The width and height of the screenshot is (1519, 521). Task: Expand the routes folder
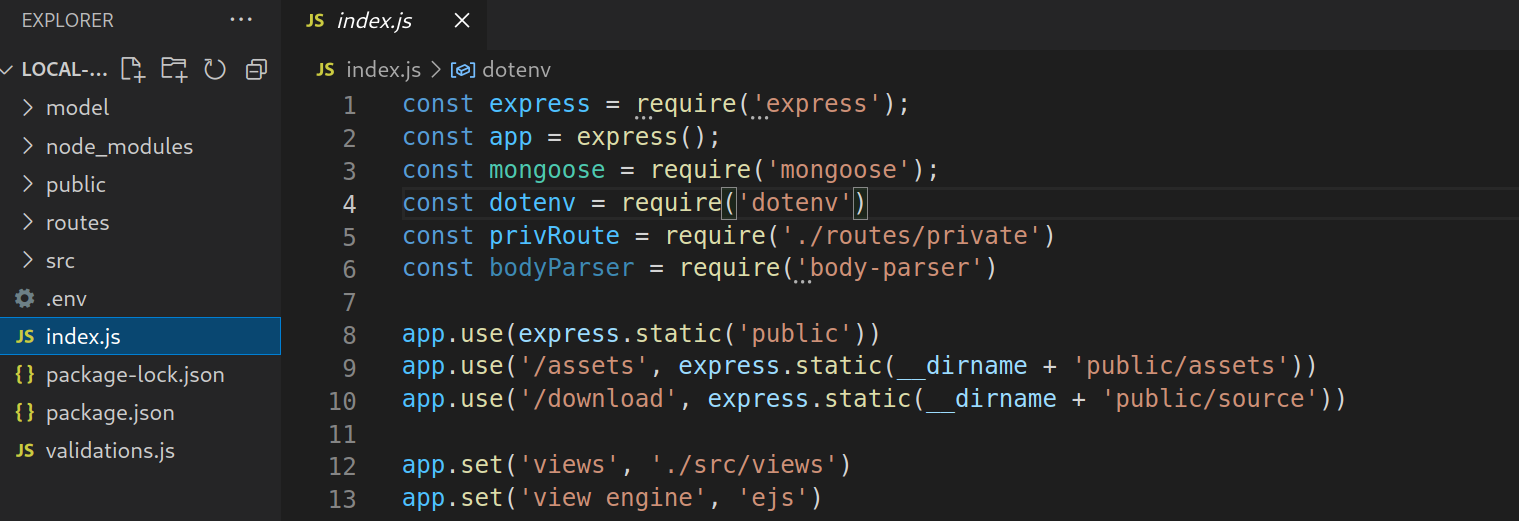pyautogui.click(x=77, y=223)
